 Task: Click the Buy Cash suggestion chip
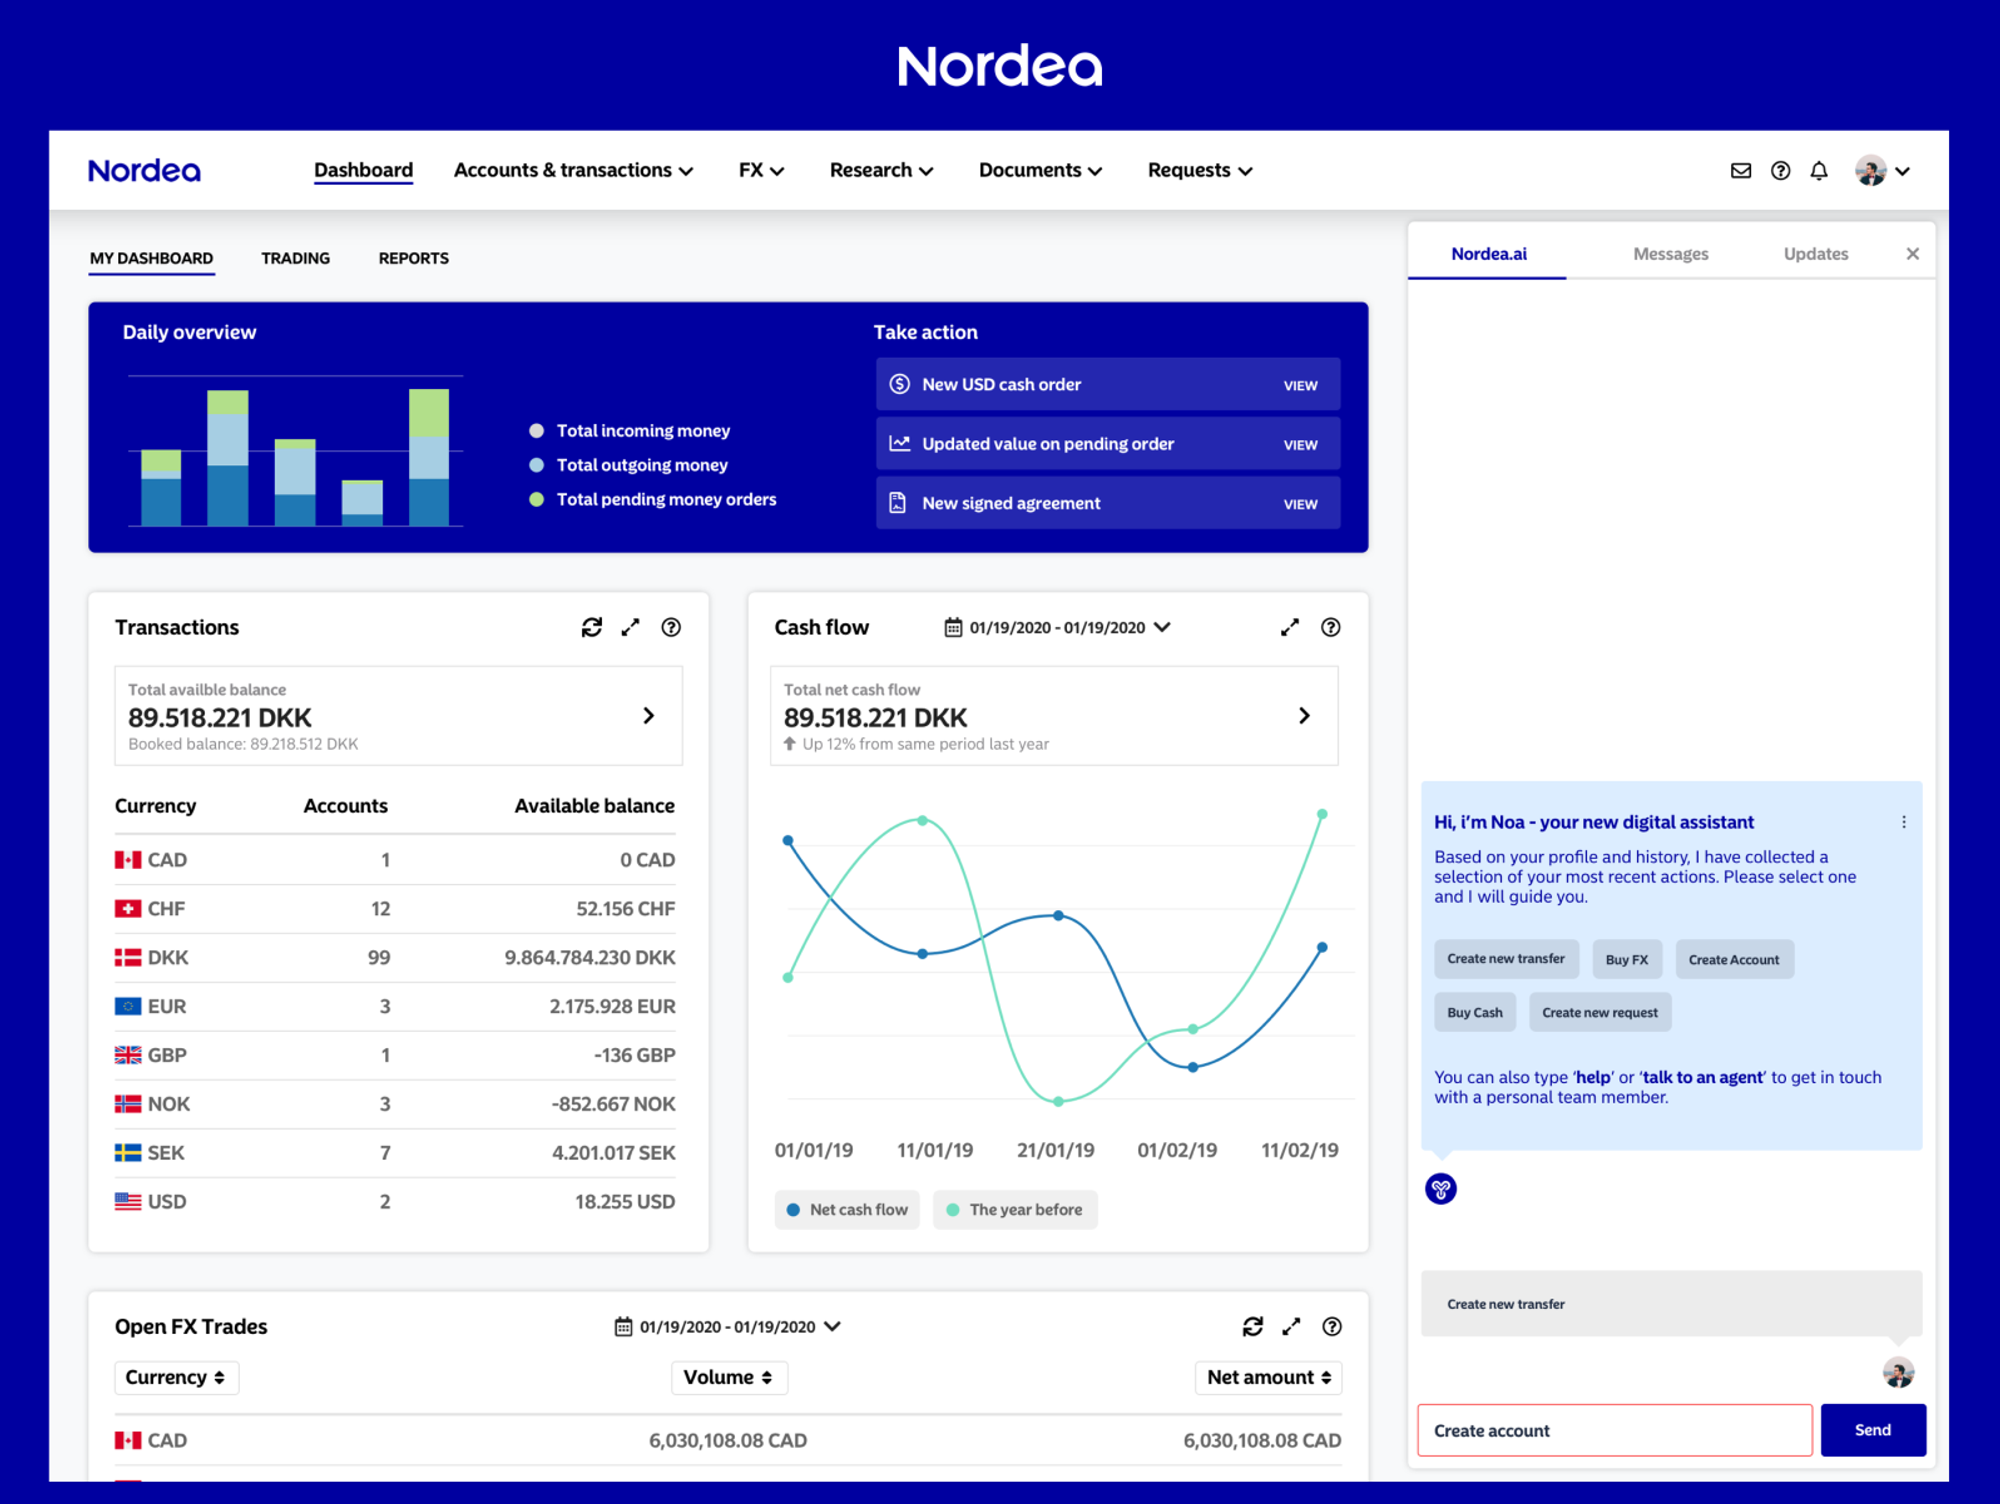coord(1474,1012)
